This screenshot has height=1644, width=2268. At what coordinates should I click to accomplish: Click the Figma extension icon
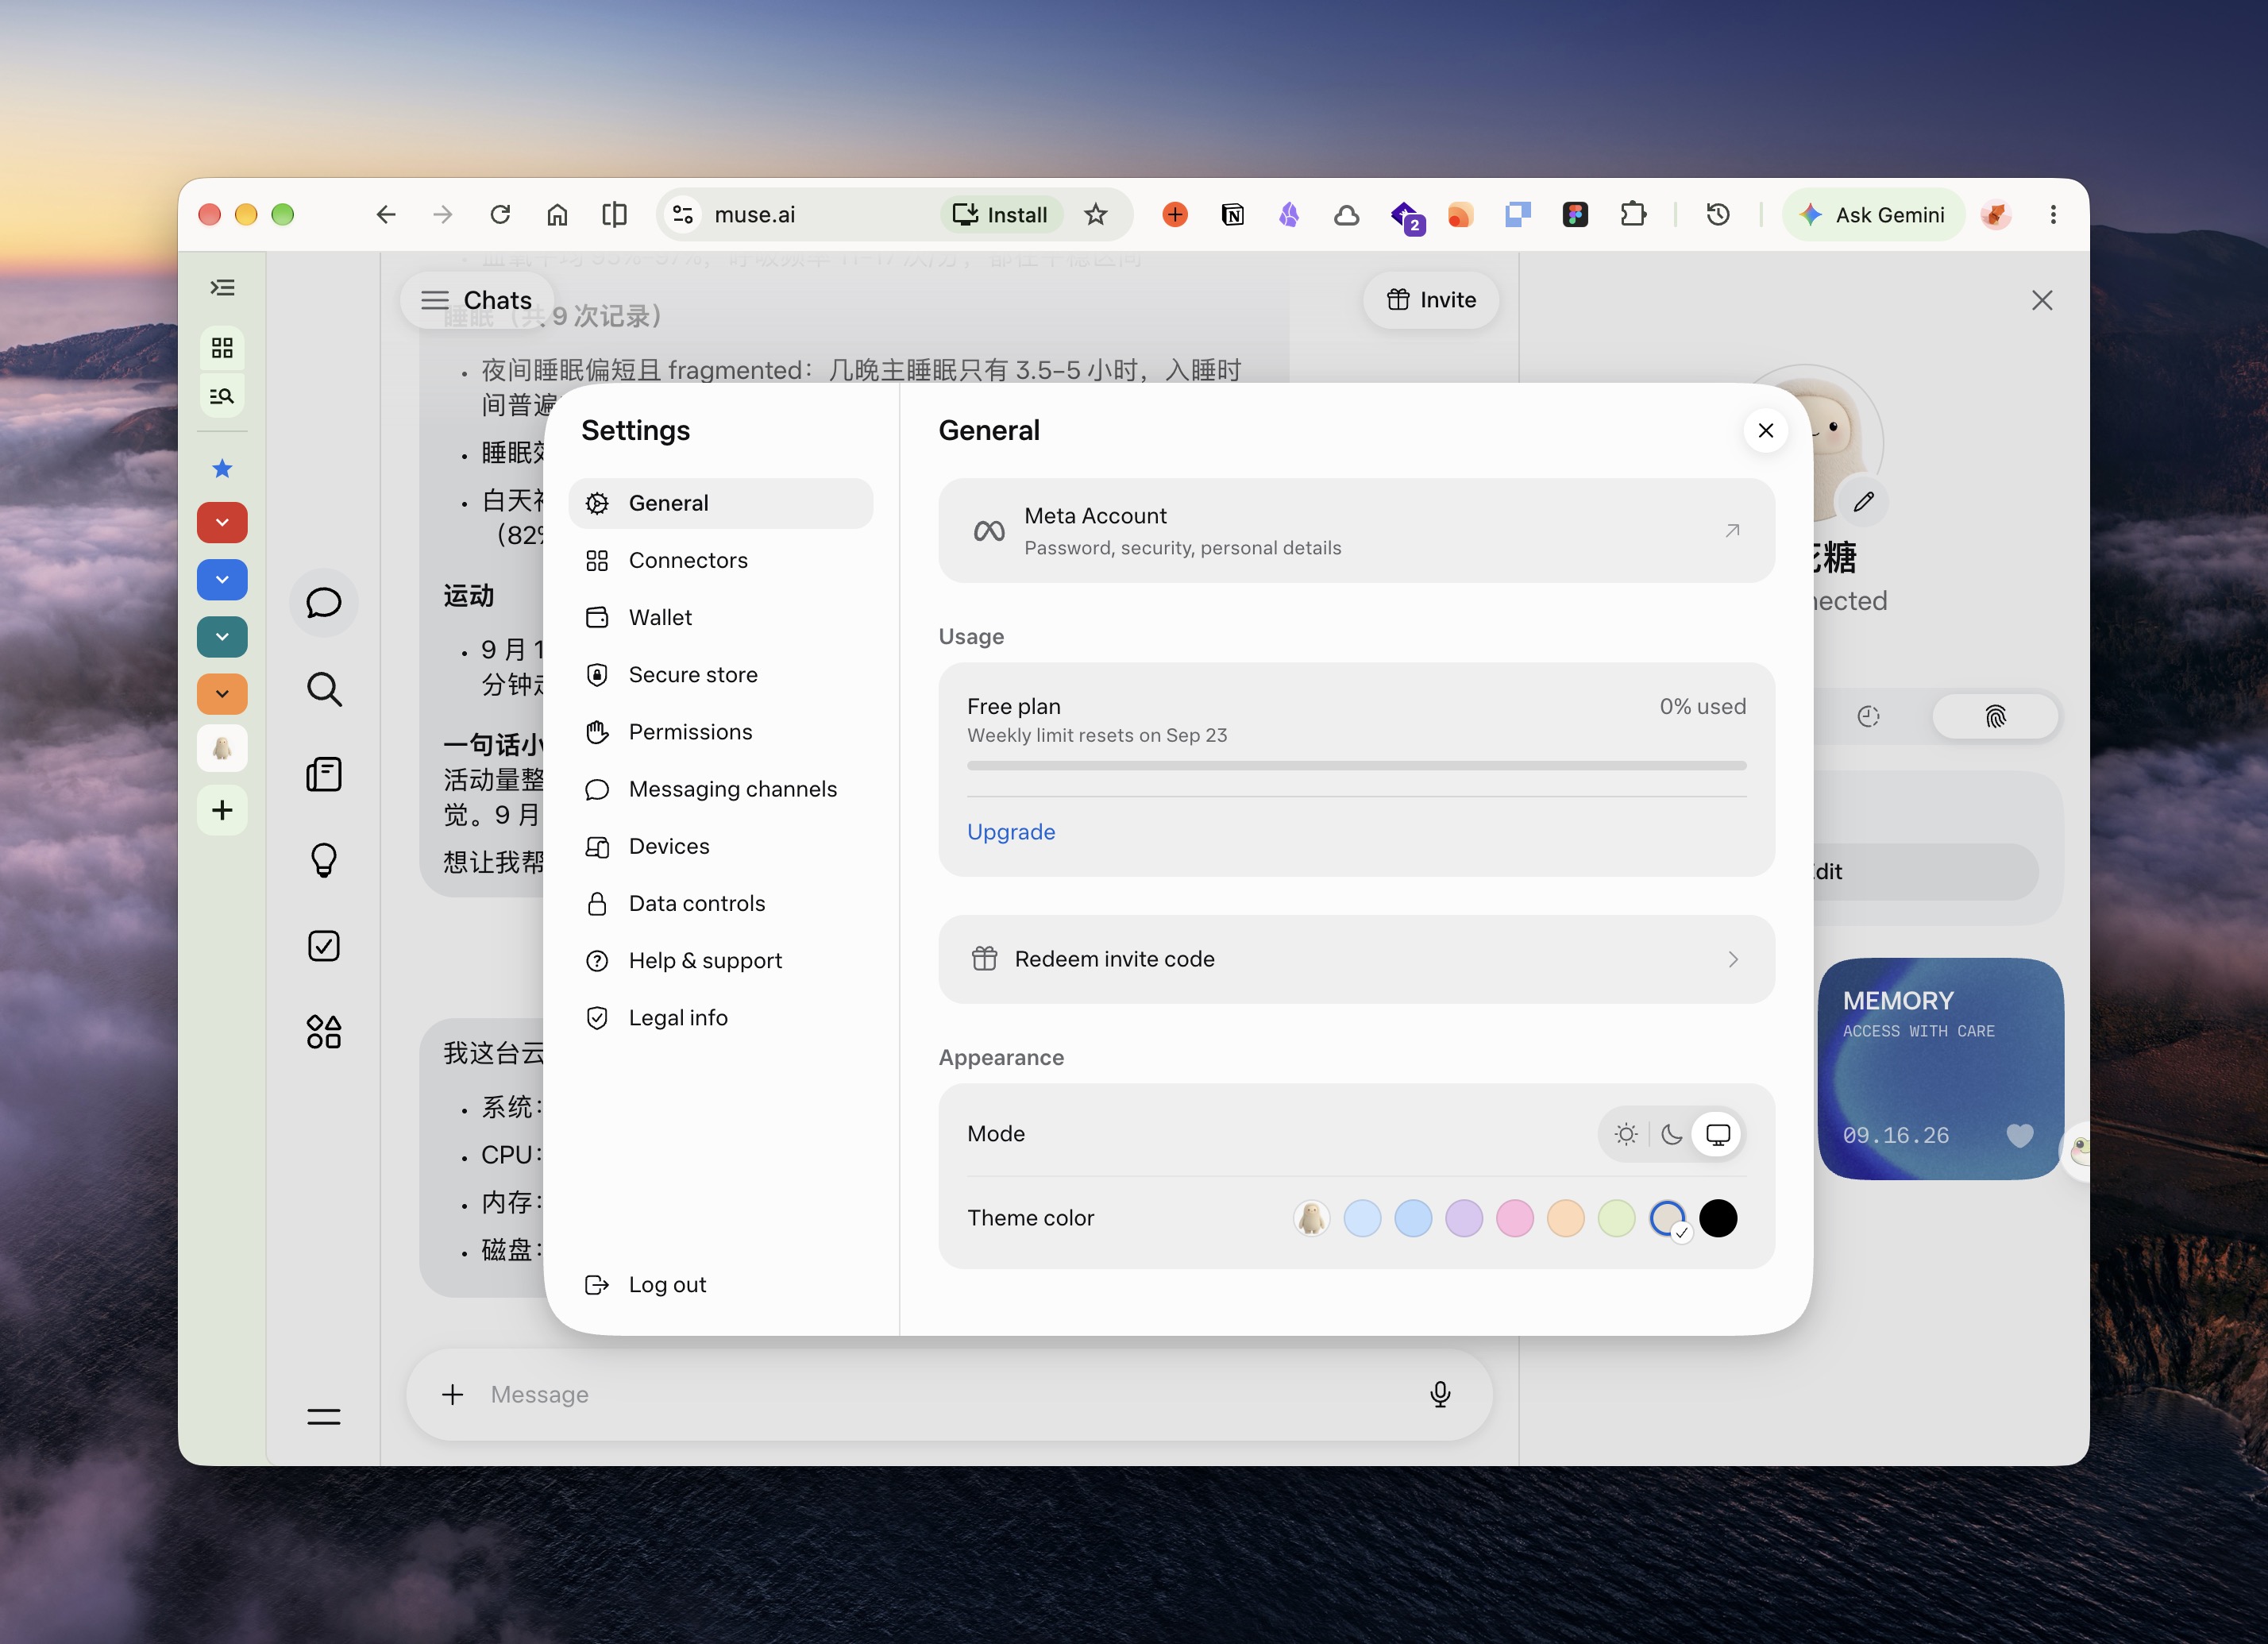click(1575, 214)
